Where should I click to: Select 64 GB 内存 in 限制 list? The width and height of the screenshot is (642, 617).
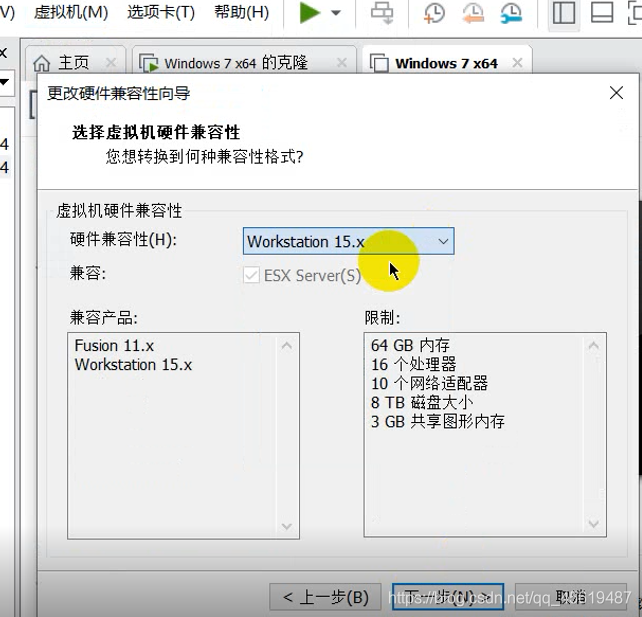click(x=410, y=346)
